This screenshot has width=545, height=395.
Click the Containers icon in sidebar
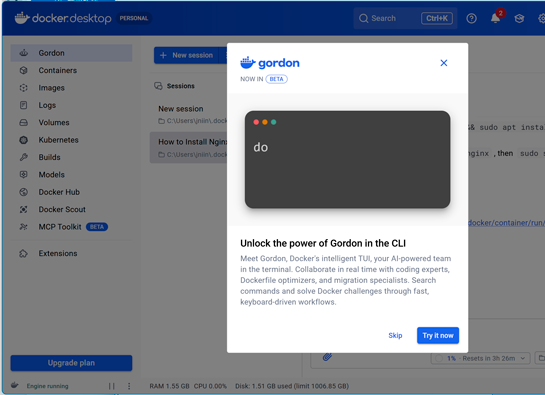coord(23,70)
